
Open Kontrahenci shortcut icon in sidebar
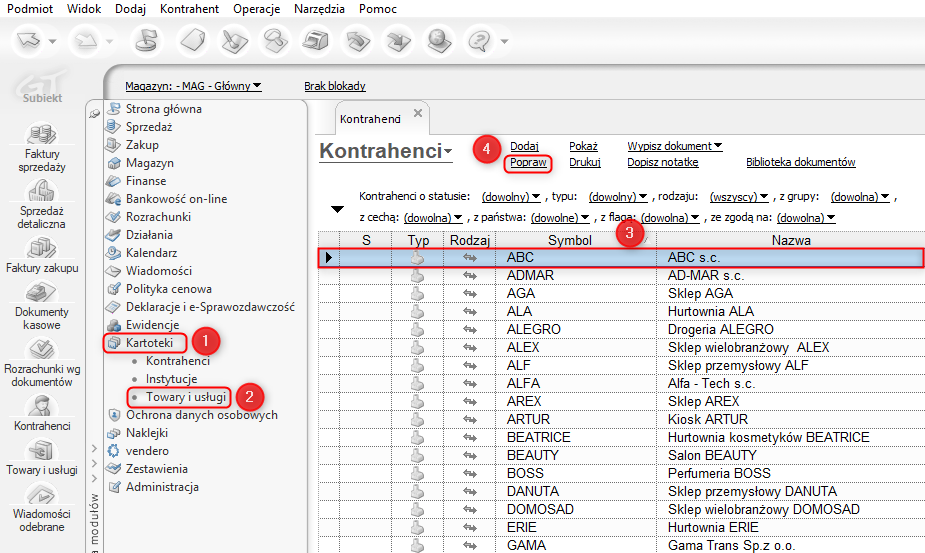click(x=41, y=406)
